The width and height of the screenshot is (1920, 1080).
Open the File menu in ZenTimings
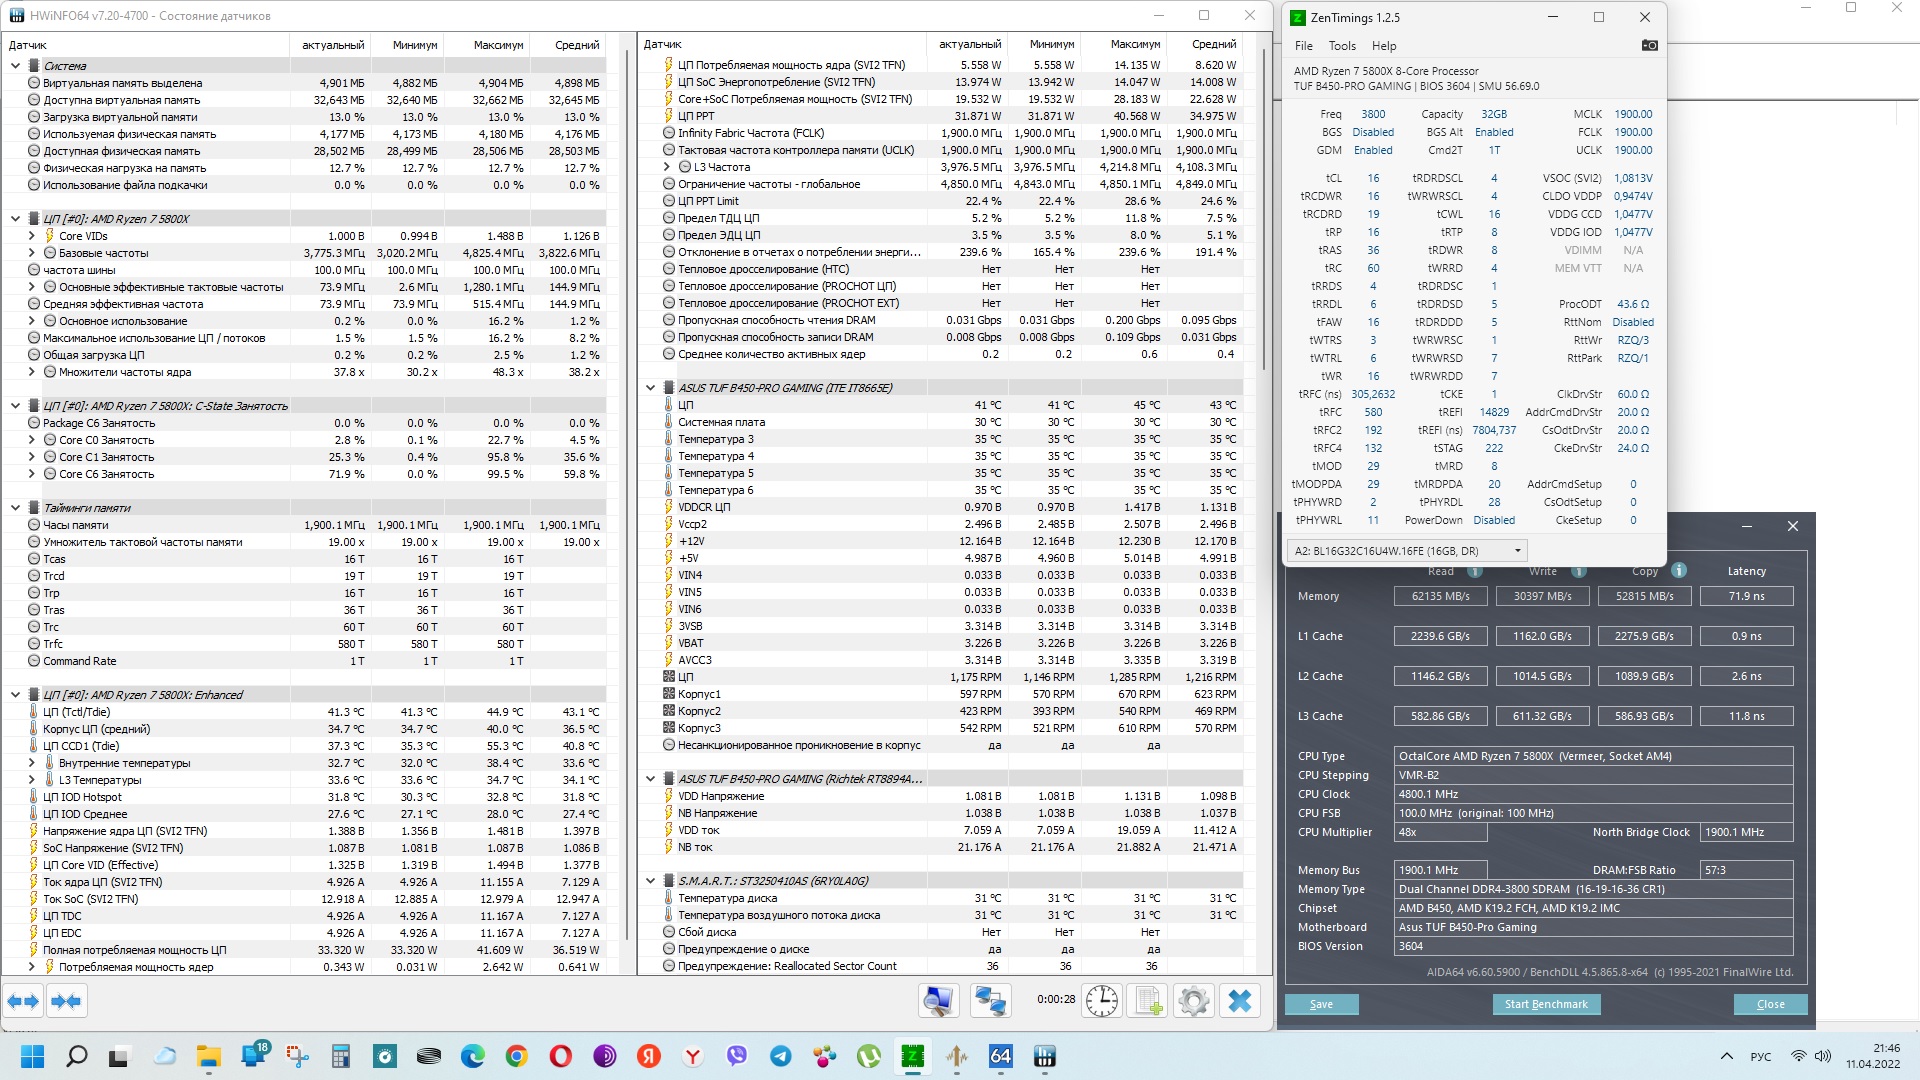1303,46
